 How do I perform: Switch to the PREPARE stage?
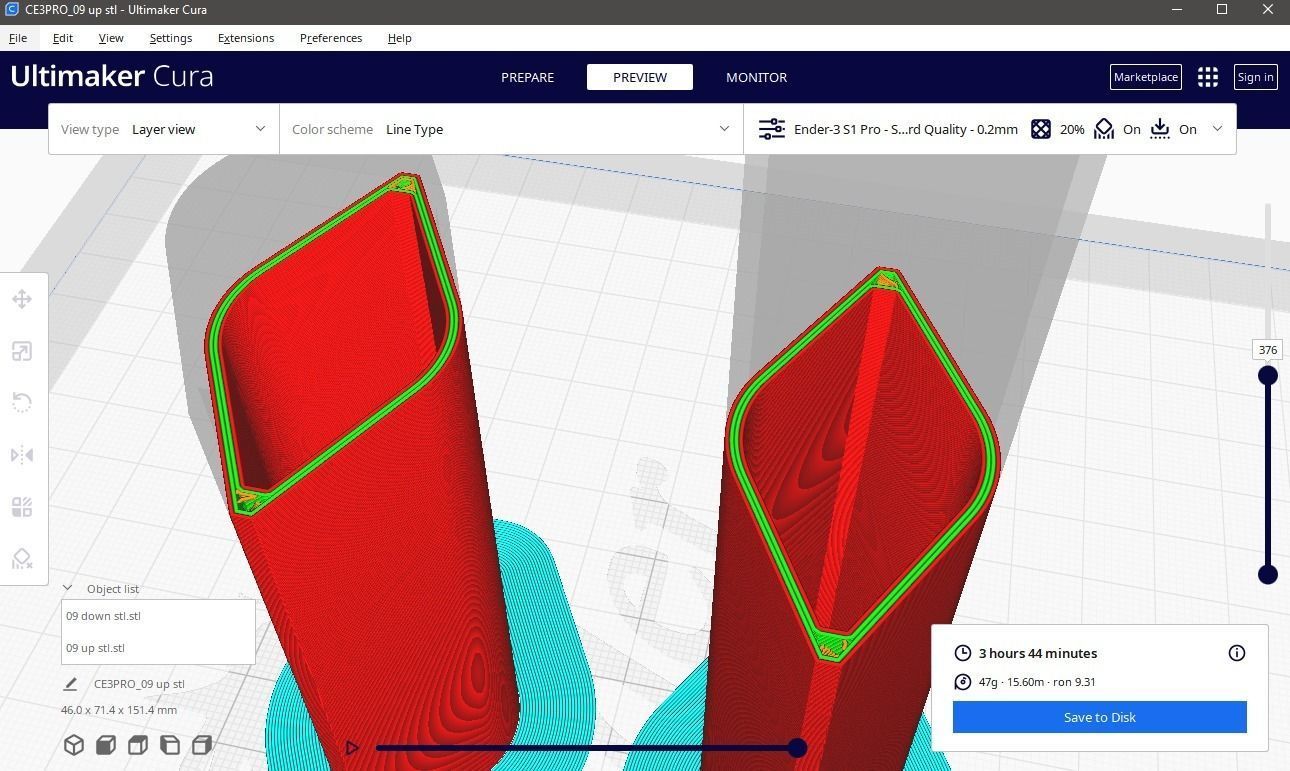(527, 77)
